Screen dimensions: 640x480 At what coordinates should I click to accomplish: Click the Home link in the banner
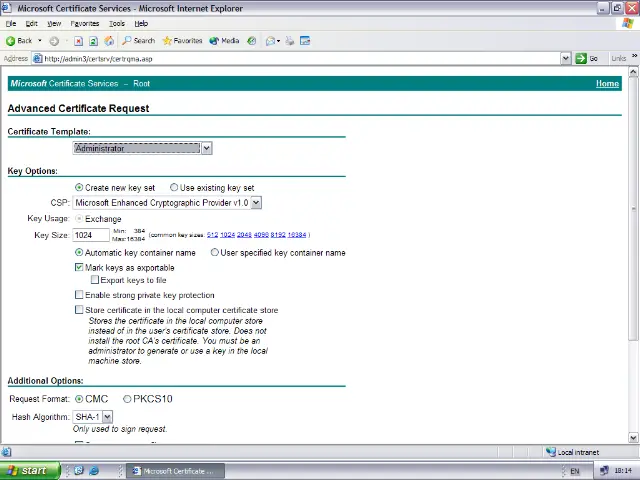point(607,84)
